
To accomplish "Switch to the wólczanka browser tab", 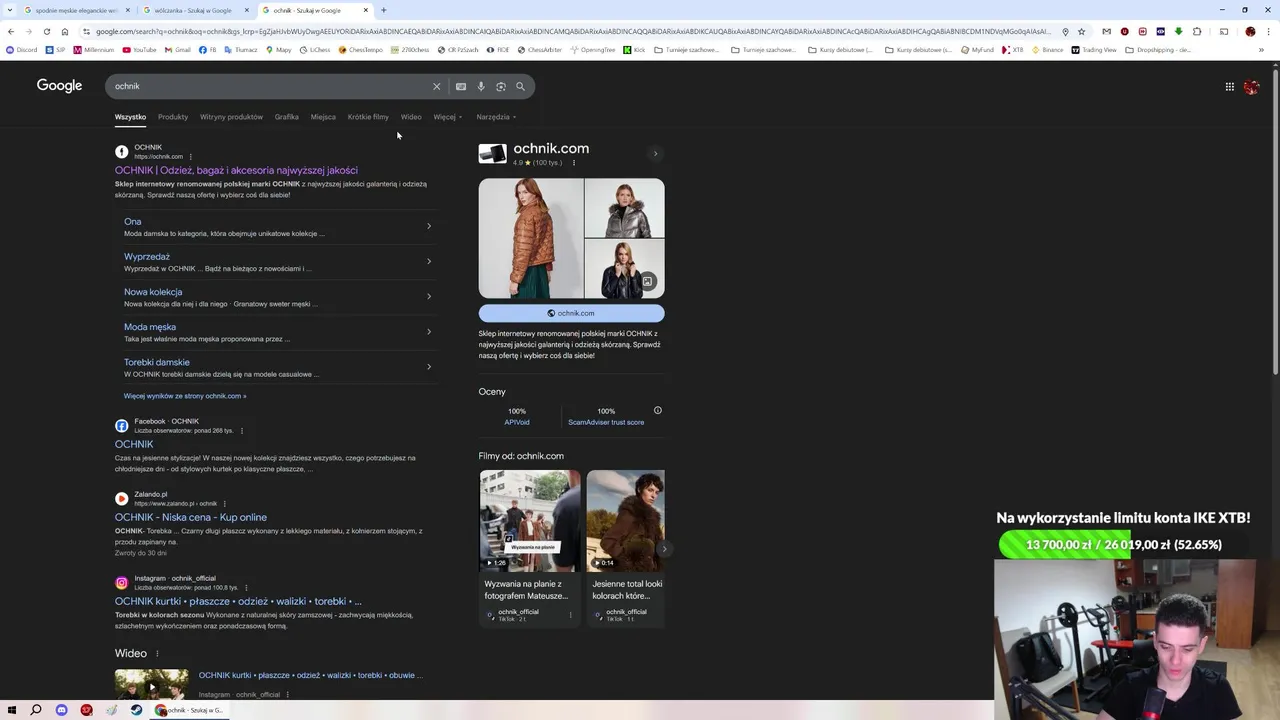I will pyautogui.click(x=195, y=10).
